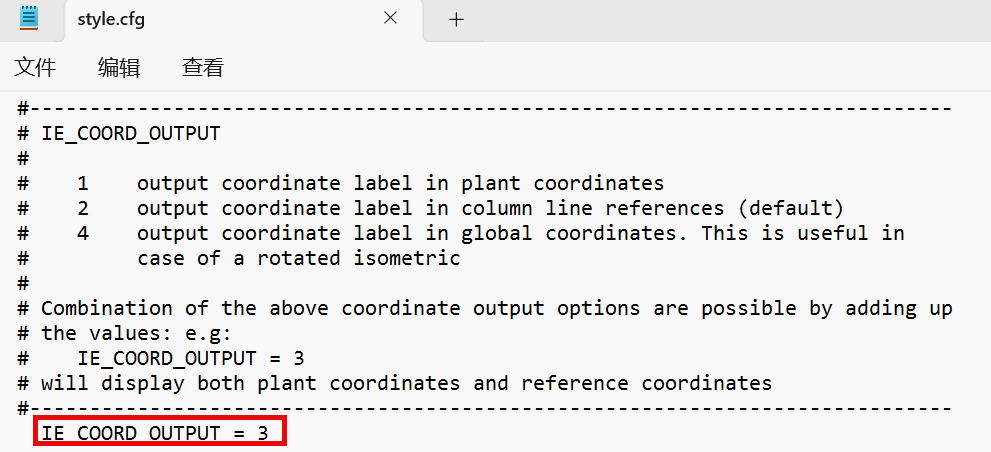The height and width of the screenshot is (452, 991).
Task: Click the Notepad app icon
Action: click(x=29, y=18)
